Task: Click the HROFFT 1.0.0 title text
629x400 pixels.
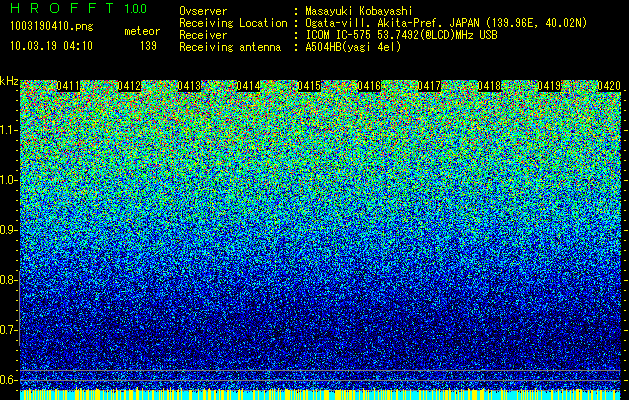Action: tap(78, 8)
